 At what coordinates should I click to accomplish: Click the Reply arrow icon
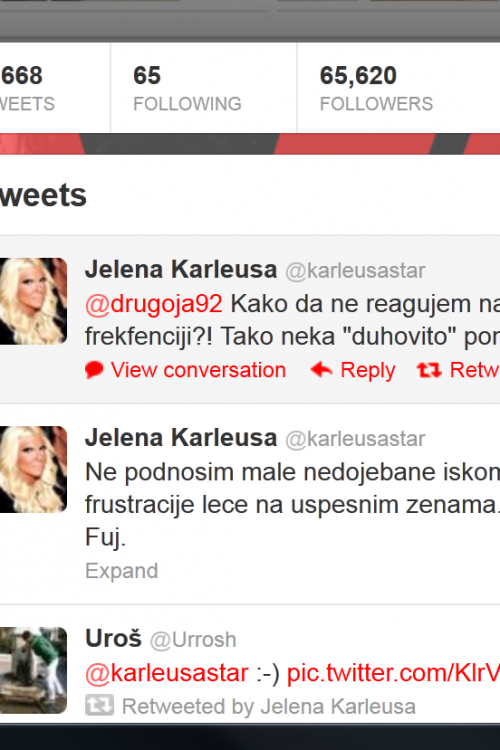tap(321, 369)
